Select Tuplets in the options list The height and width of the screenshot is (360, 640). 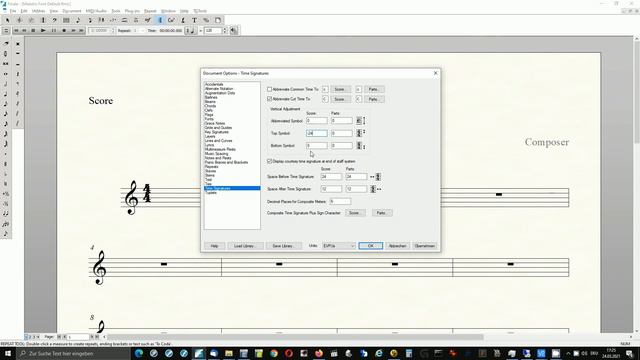coord(211,193)
